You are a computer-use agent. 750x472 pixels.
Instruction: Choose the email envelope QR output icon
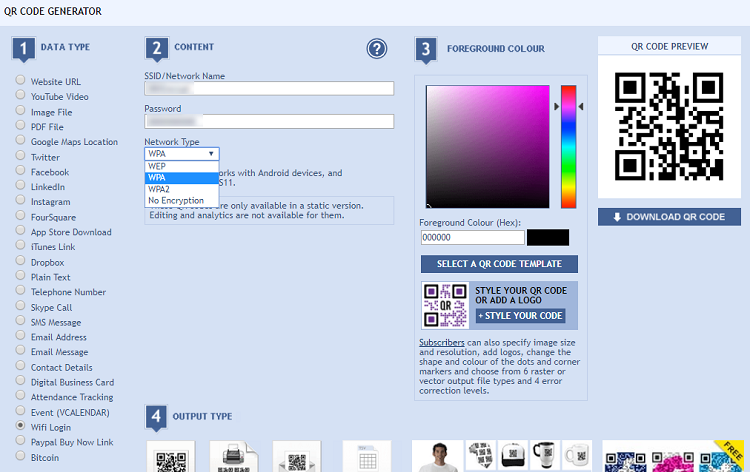pyautogui.click(x=297, y=457)
